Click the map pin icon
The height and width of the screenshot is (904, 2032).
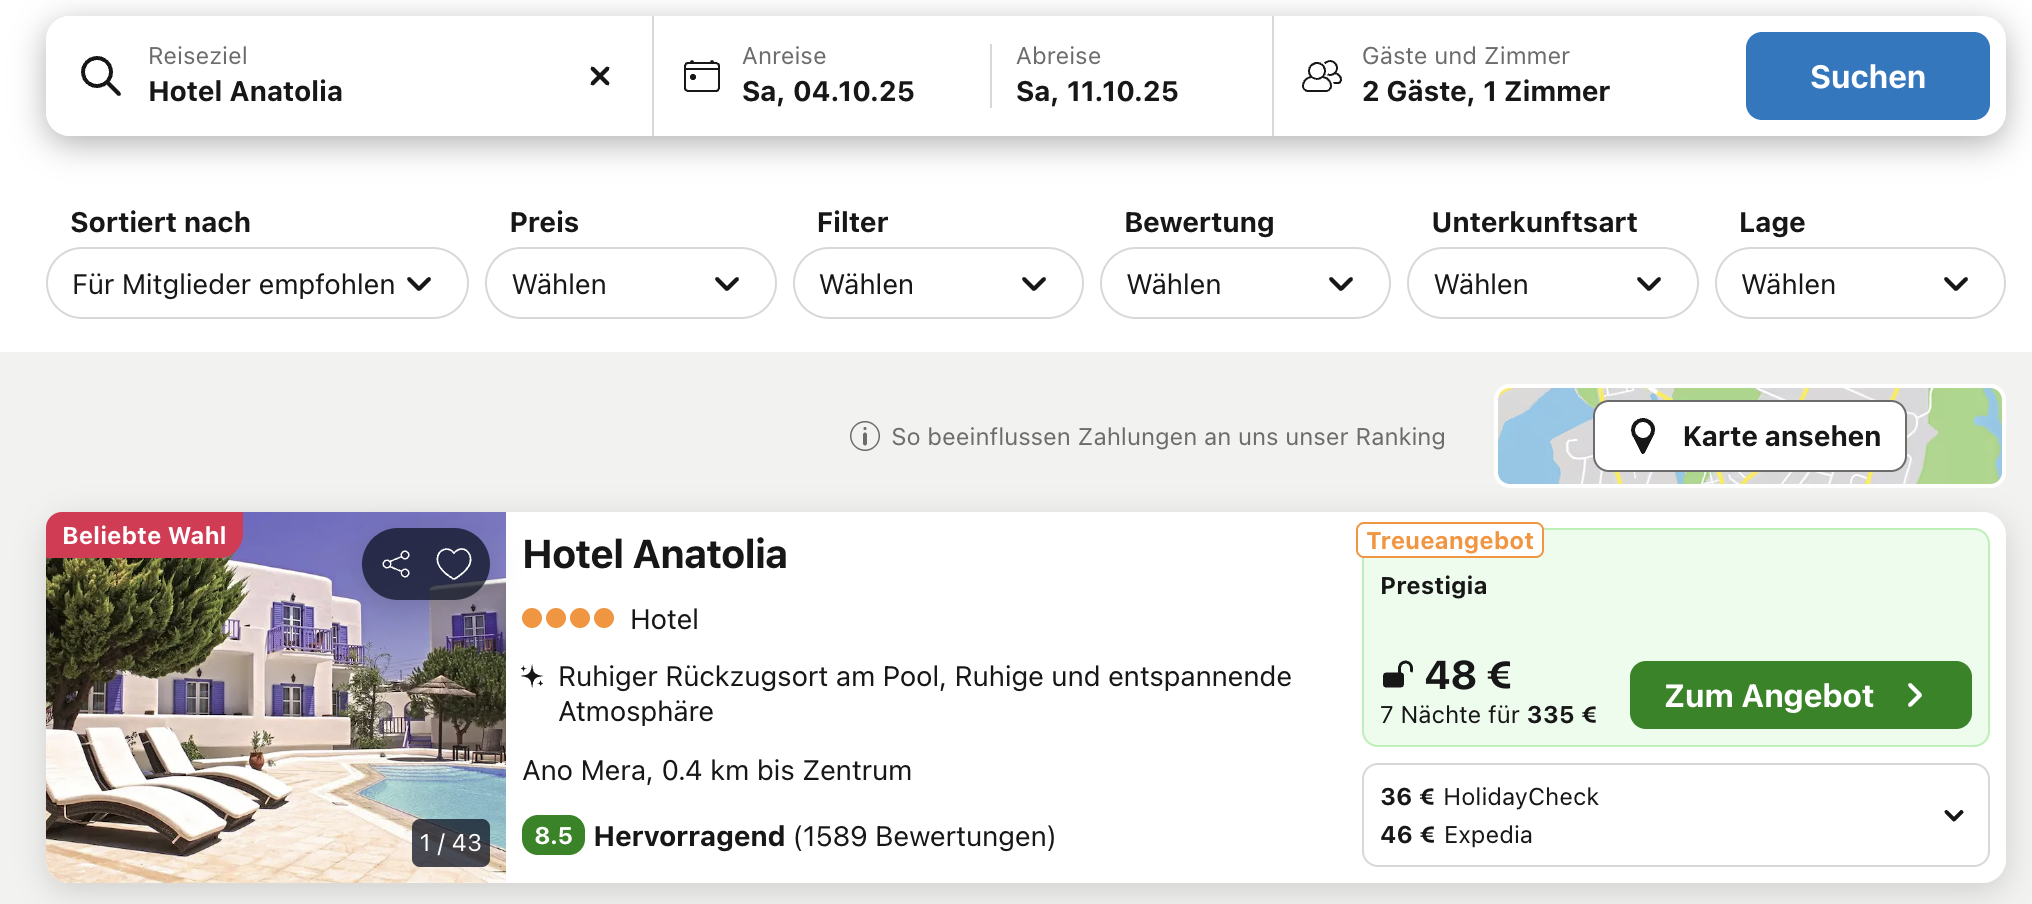click(1642, 436)
